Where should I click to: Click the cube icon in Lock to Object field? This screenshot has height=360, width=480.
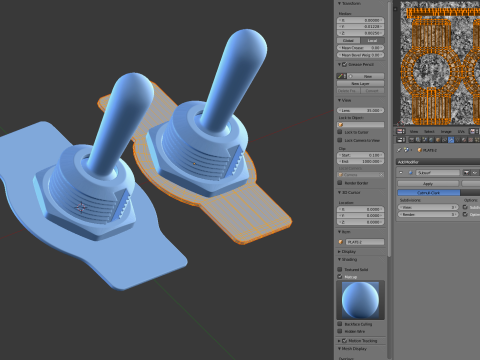(x=341, y=125)
